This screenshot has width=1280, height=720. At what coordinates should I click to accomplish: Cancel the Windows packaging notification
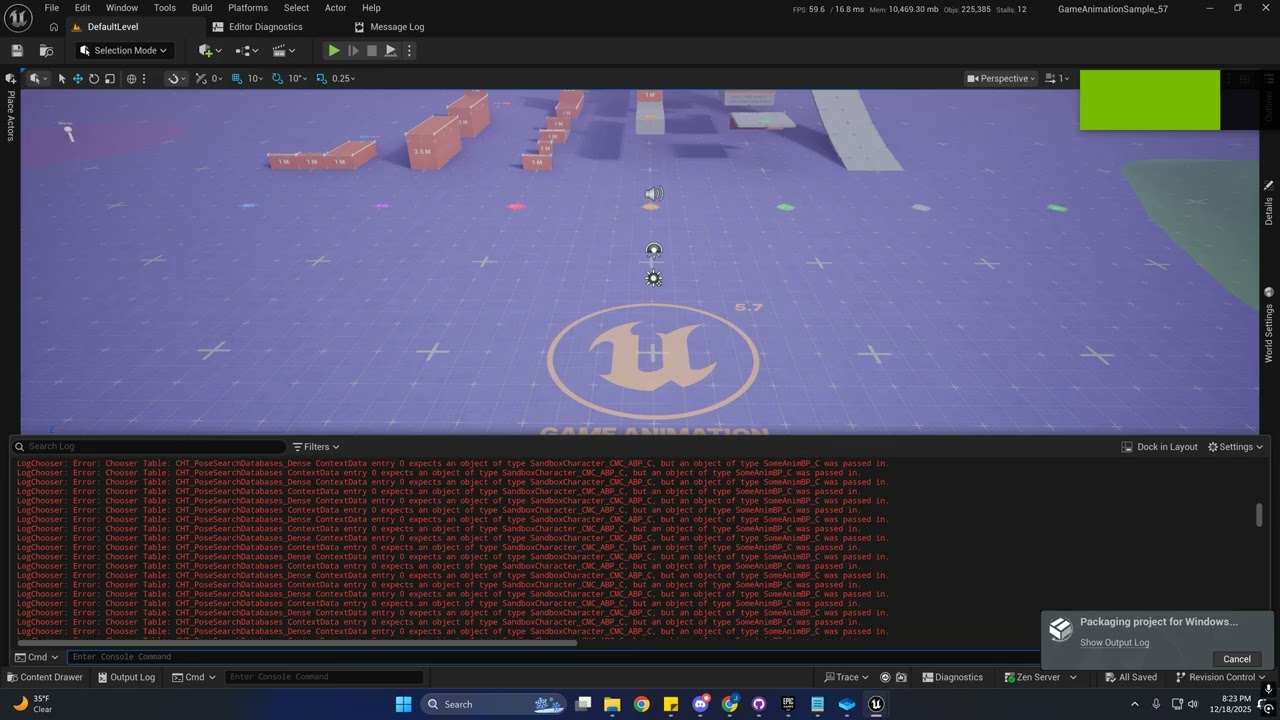(x=1237, y=659)
